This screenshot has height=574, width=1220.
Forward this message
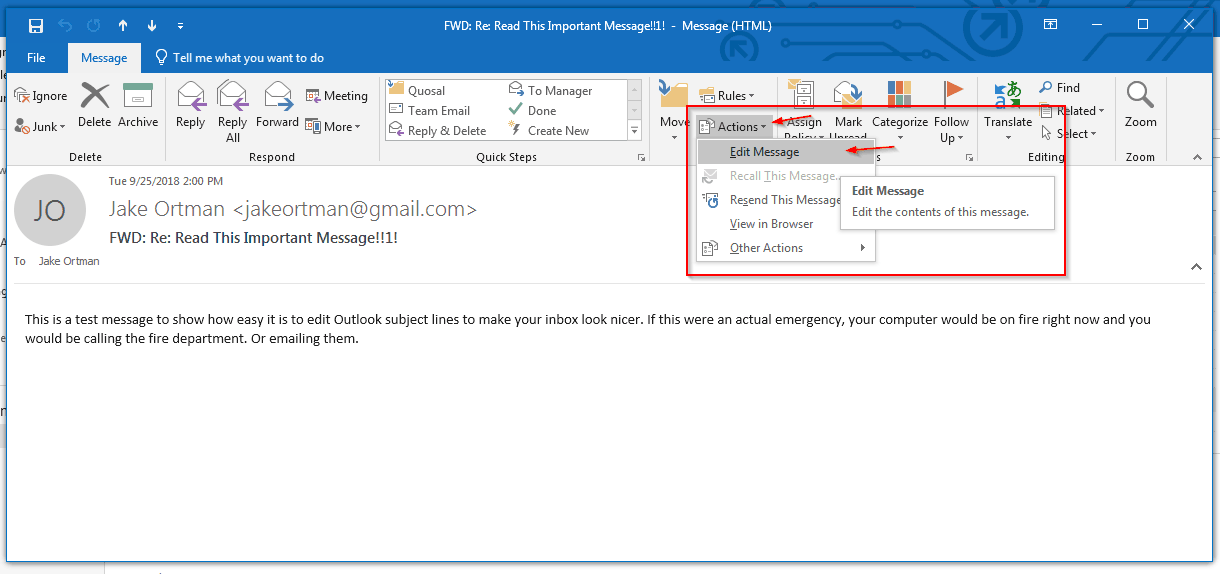click(x=277, y=106)
